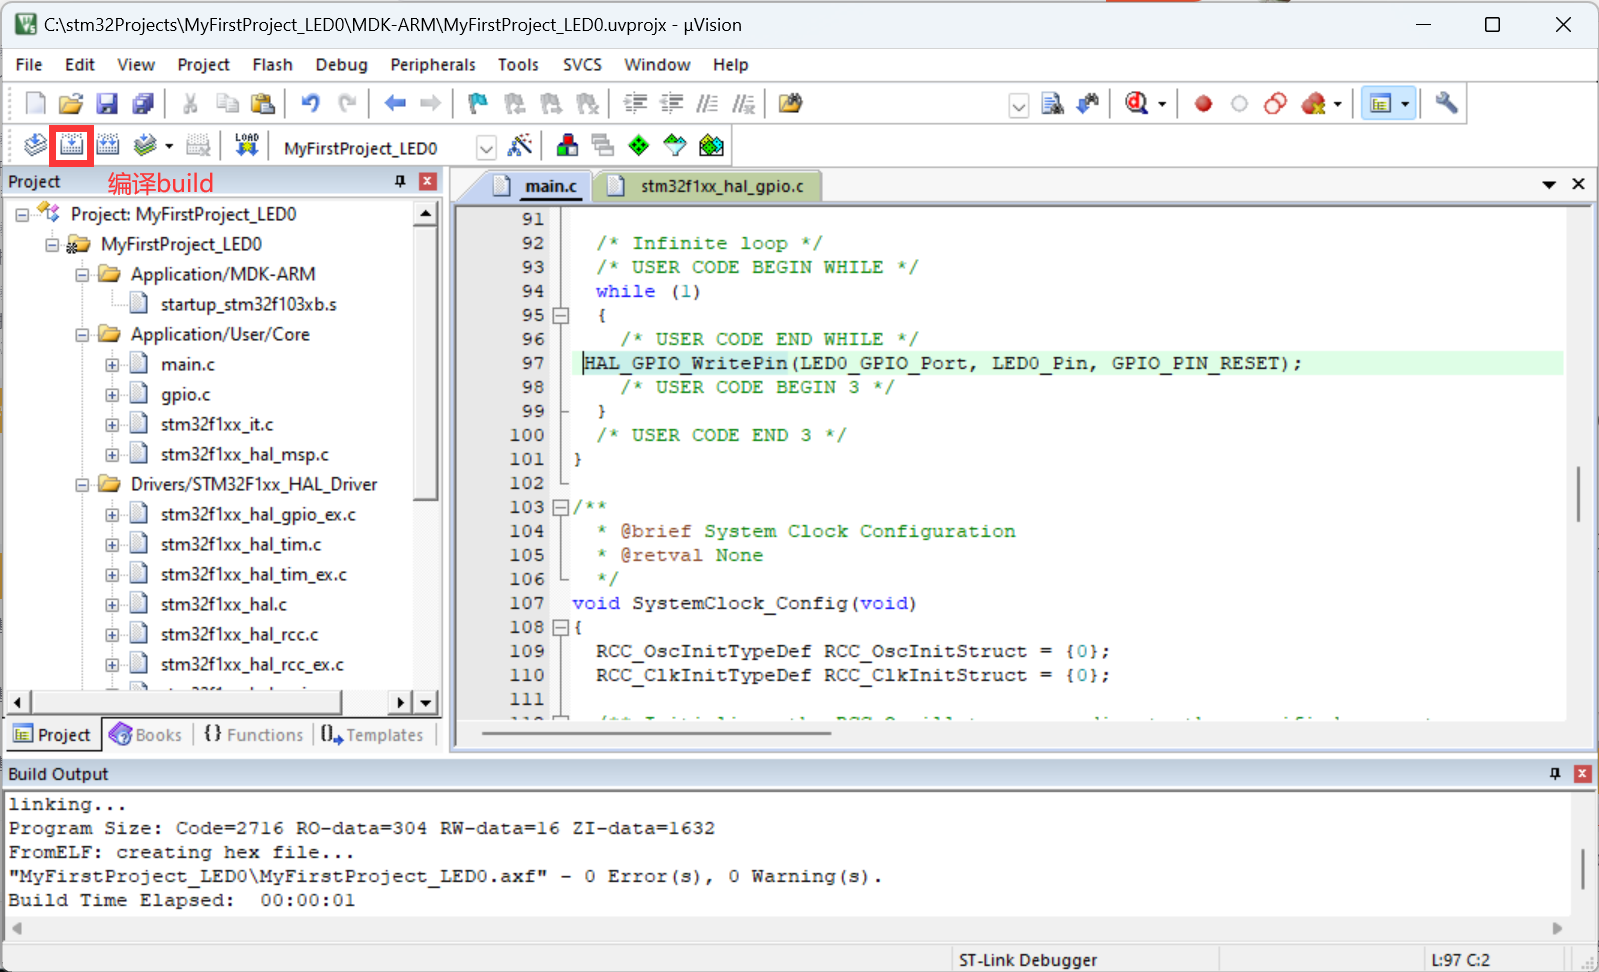Click the Paste clipboard icon
The image size is (1599, 972).
tap(263, 103)
